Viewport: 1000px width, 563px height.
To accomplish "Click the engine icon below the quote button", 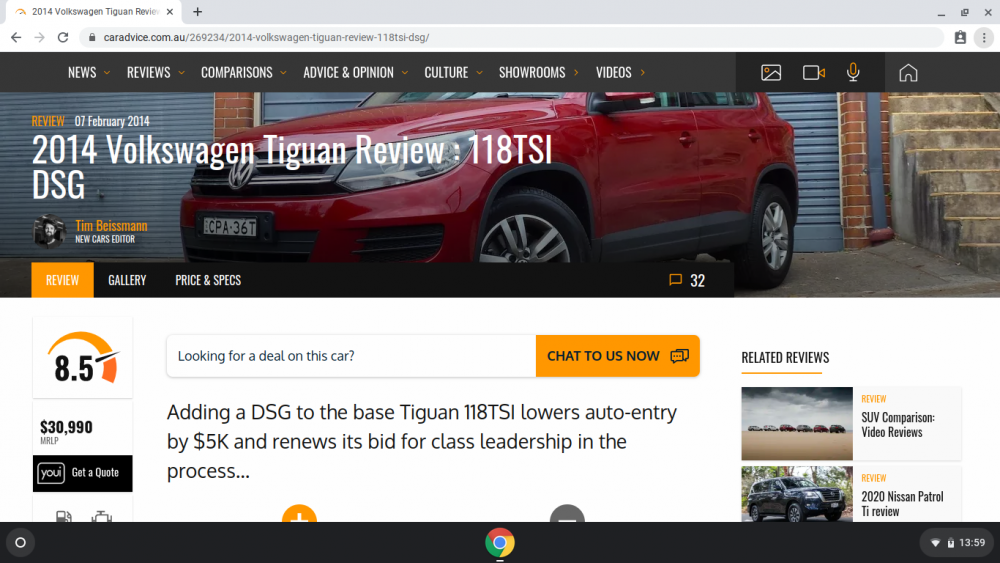I will 101,516.
